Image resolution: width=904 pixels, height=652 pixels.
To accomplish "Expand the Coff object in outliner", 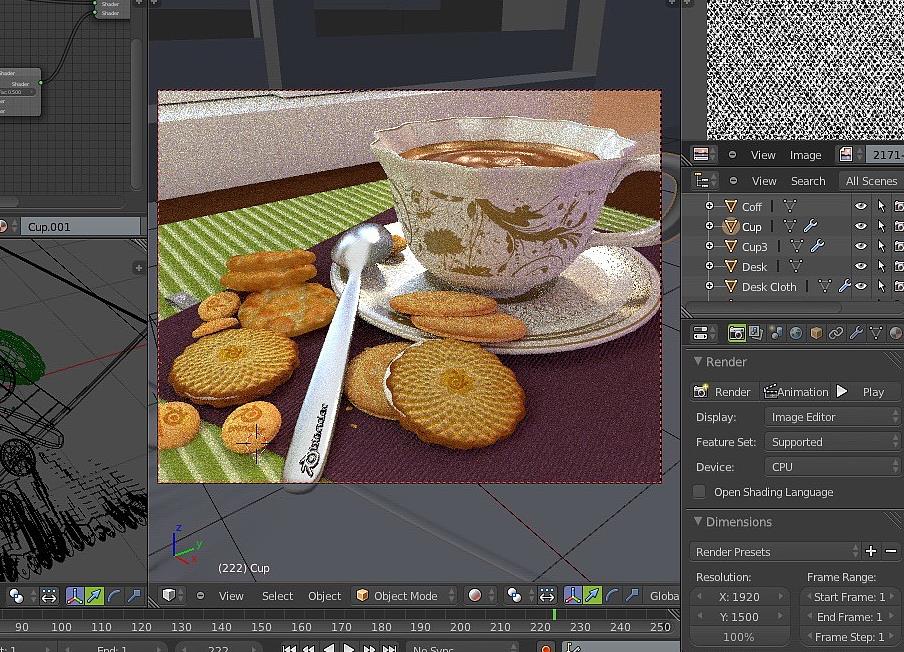I will (x=710, y=206).
